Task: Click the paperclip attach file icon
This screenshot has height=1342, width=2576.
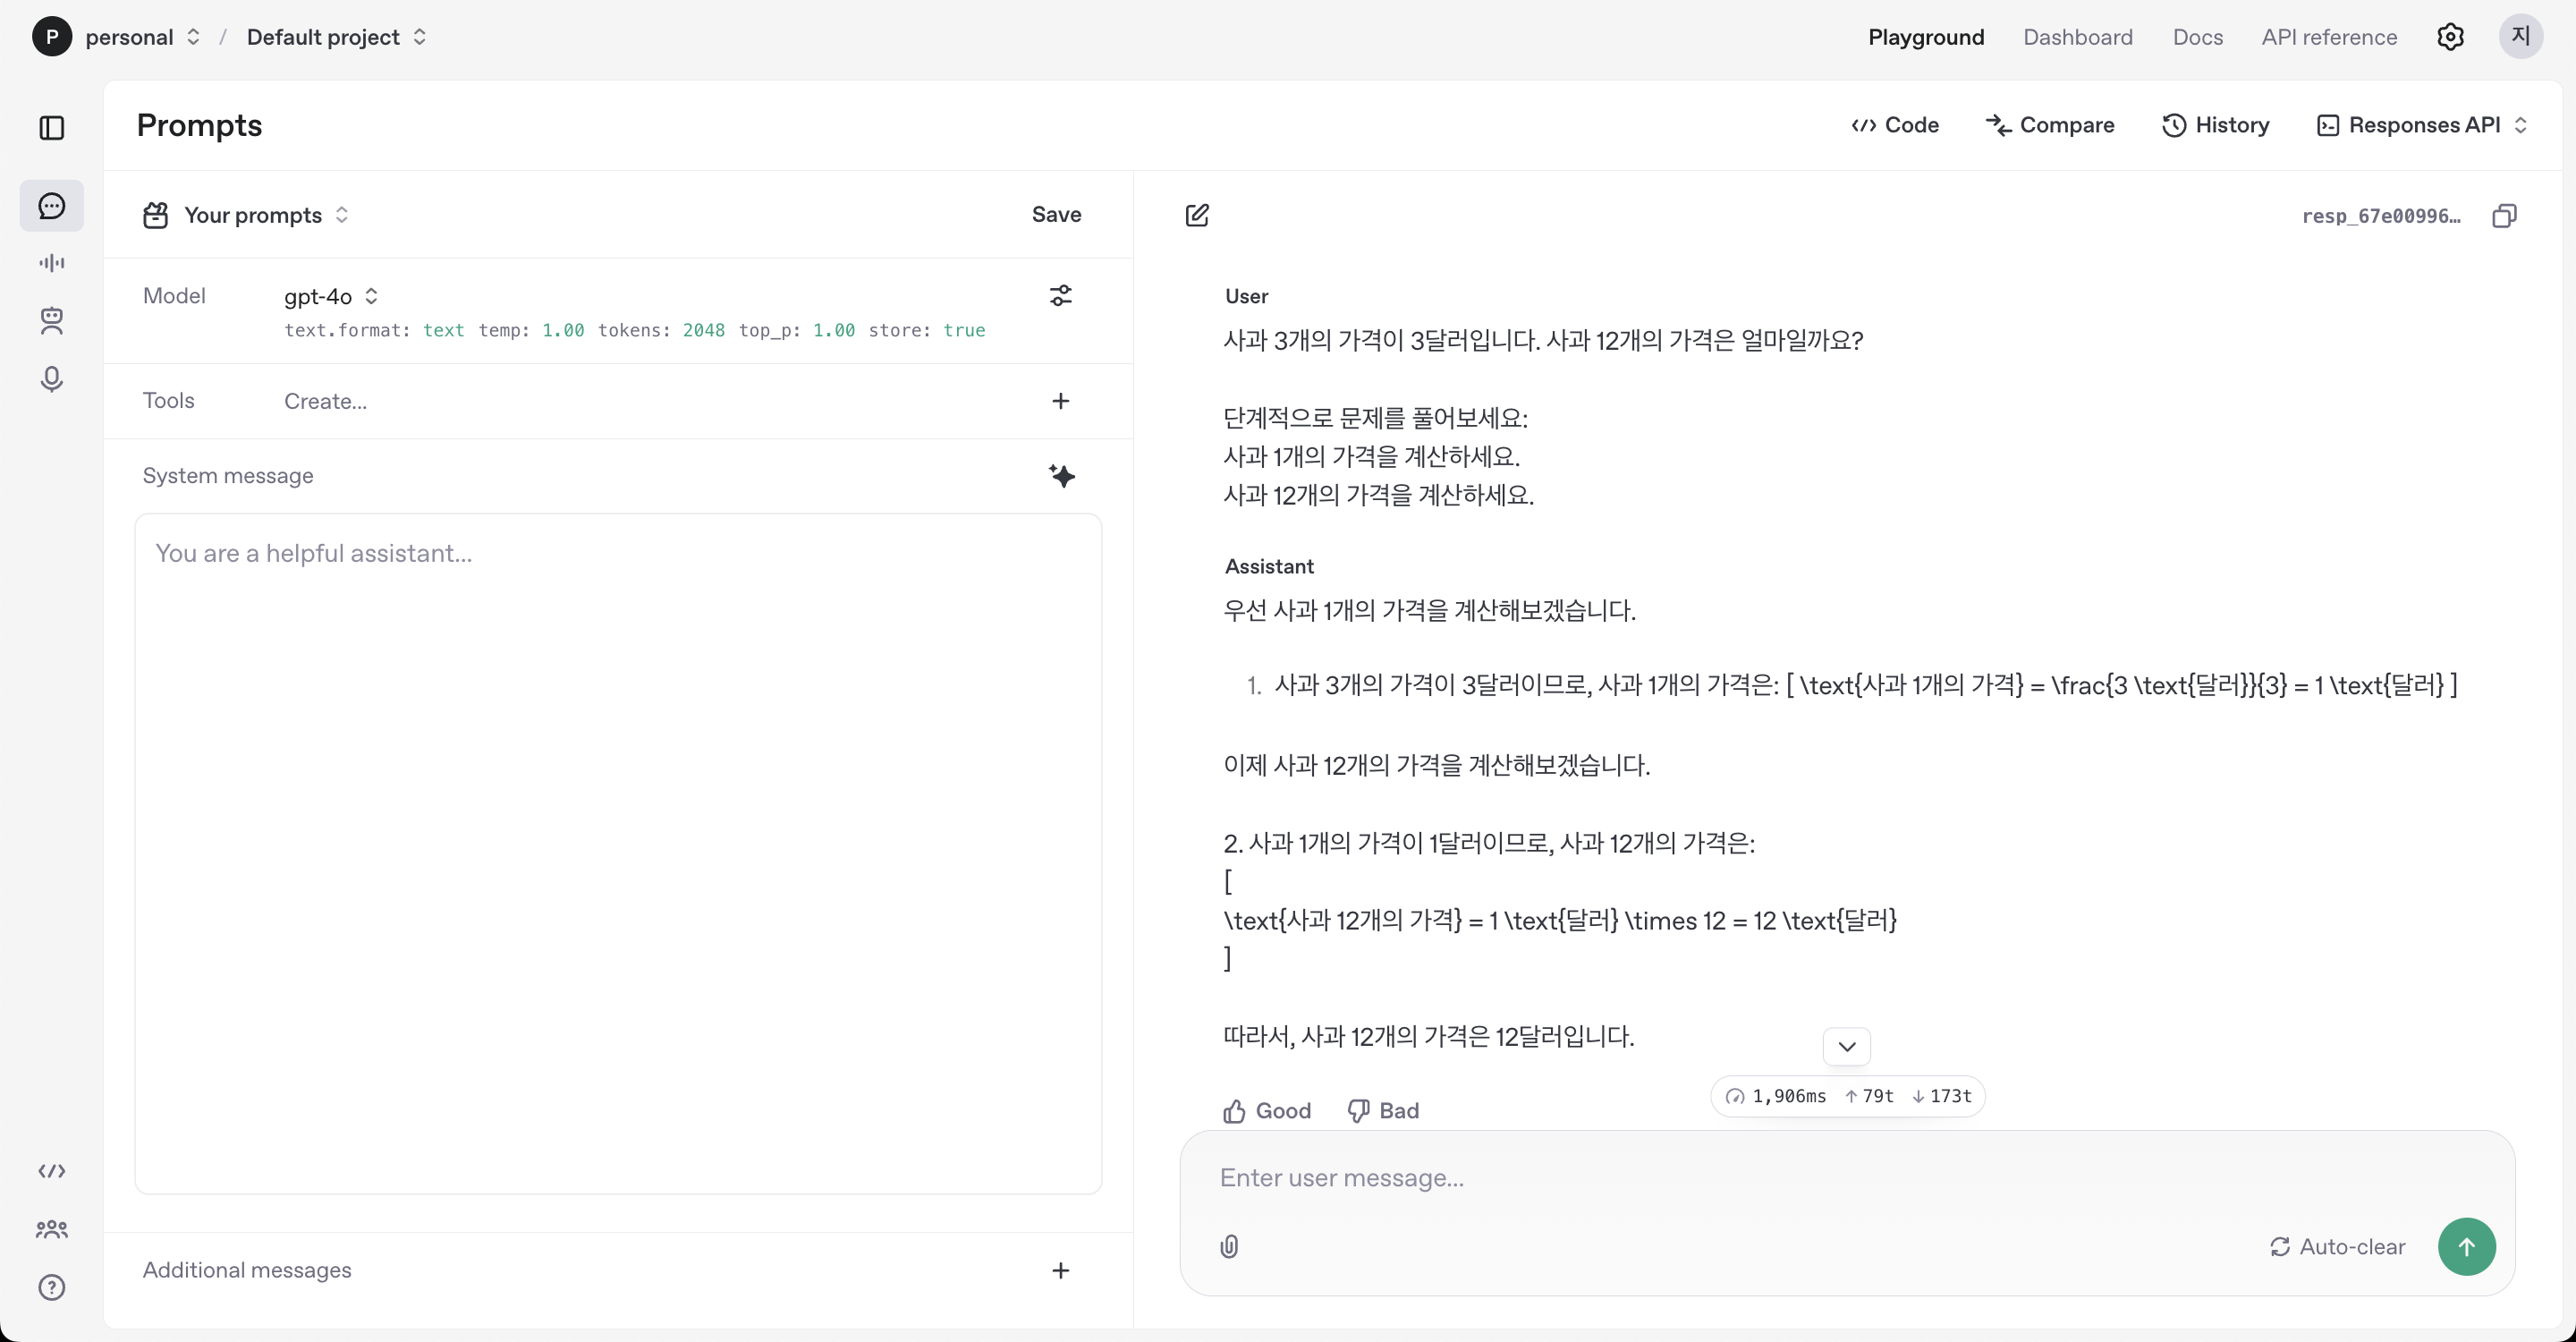Action: point(1229,1246)
